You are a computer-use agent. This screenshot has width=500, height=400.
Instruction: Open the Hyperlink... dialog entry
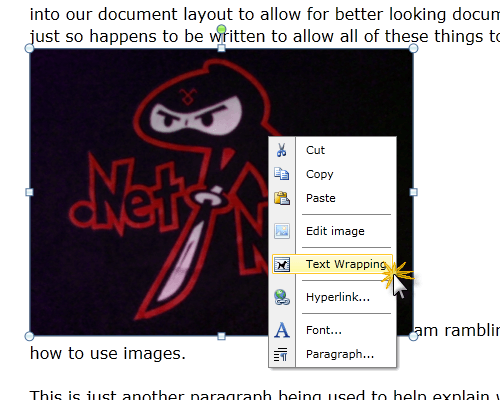tap(333, 297)
